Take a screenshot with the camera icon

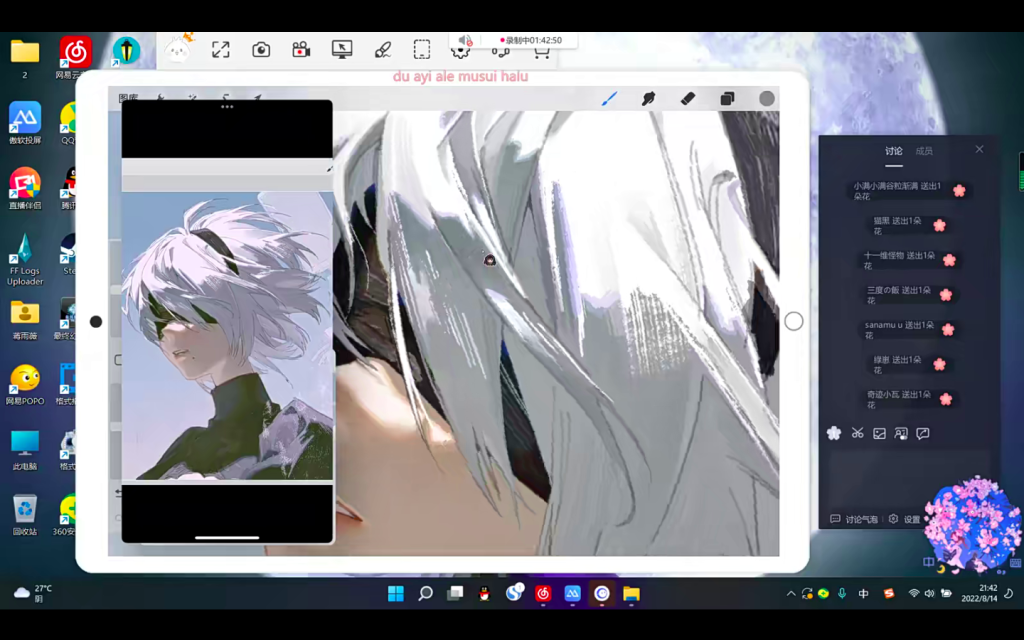click(261, 50)
